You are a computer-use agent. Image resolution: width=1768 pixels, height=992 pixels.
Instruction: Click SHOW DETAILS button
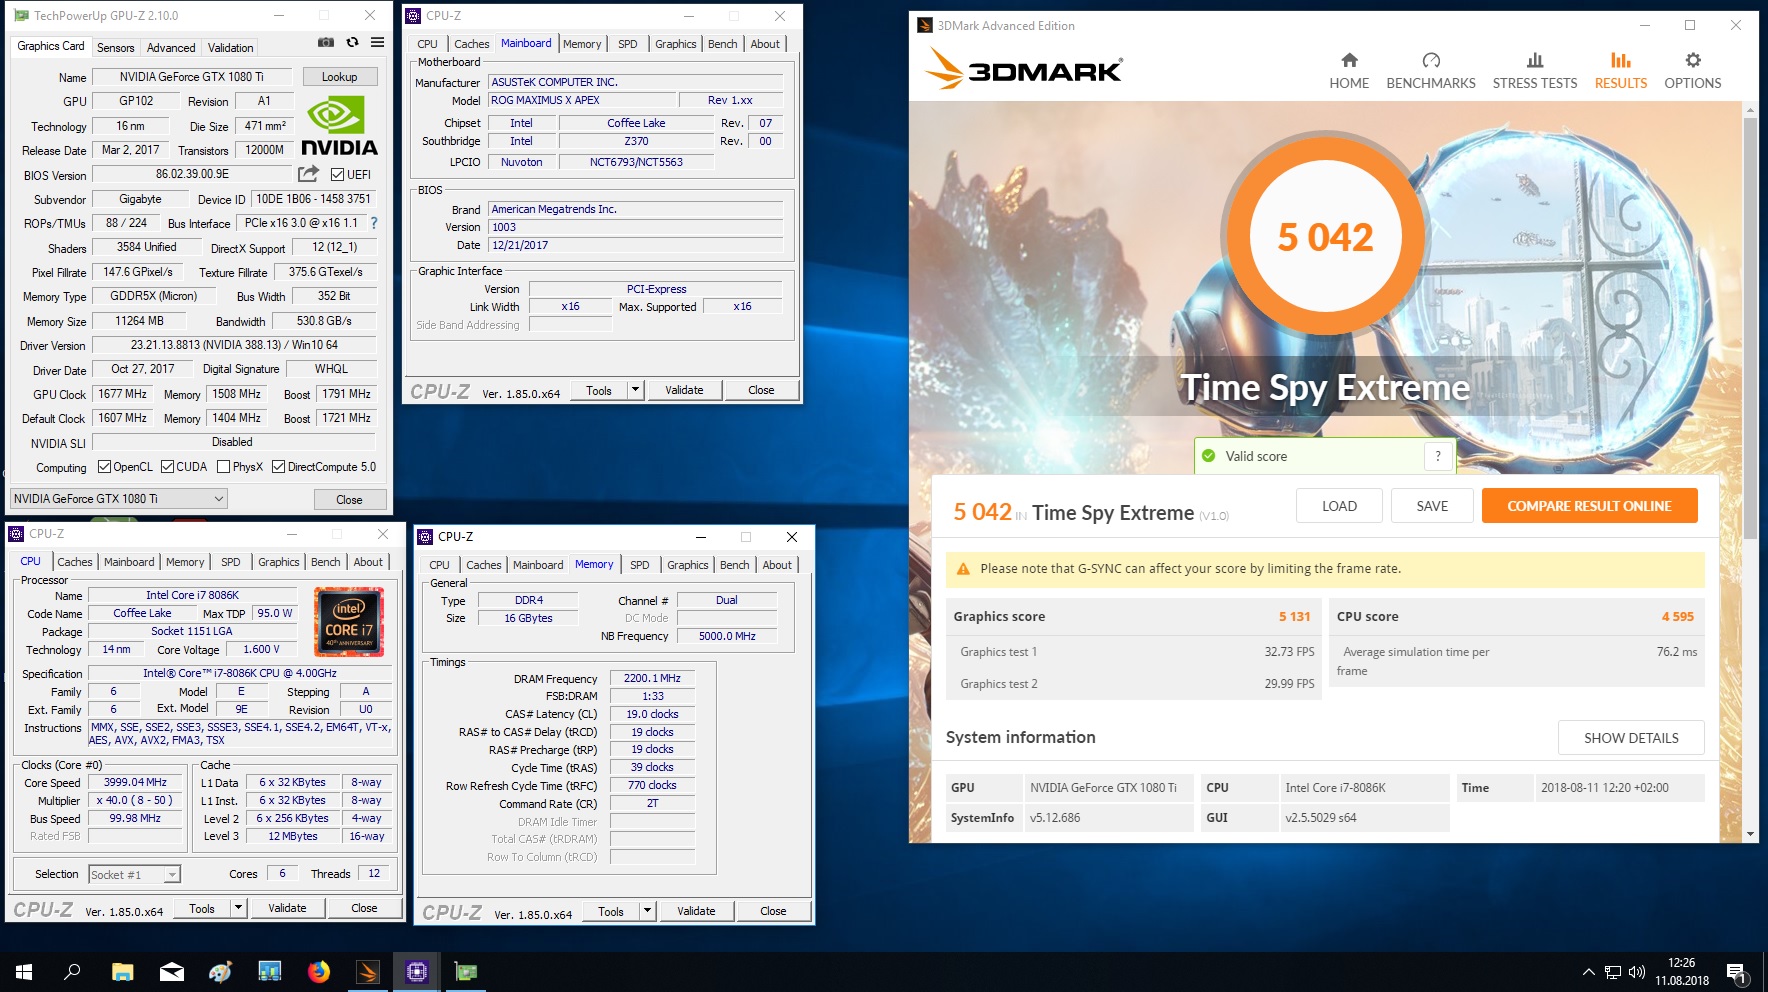click(x=1631, y=738)
